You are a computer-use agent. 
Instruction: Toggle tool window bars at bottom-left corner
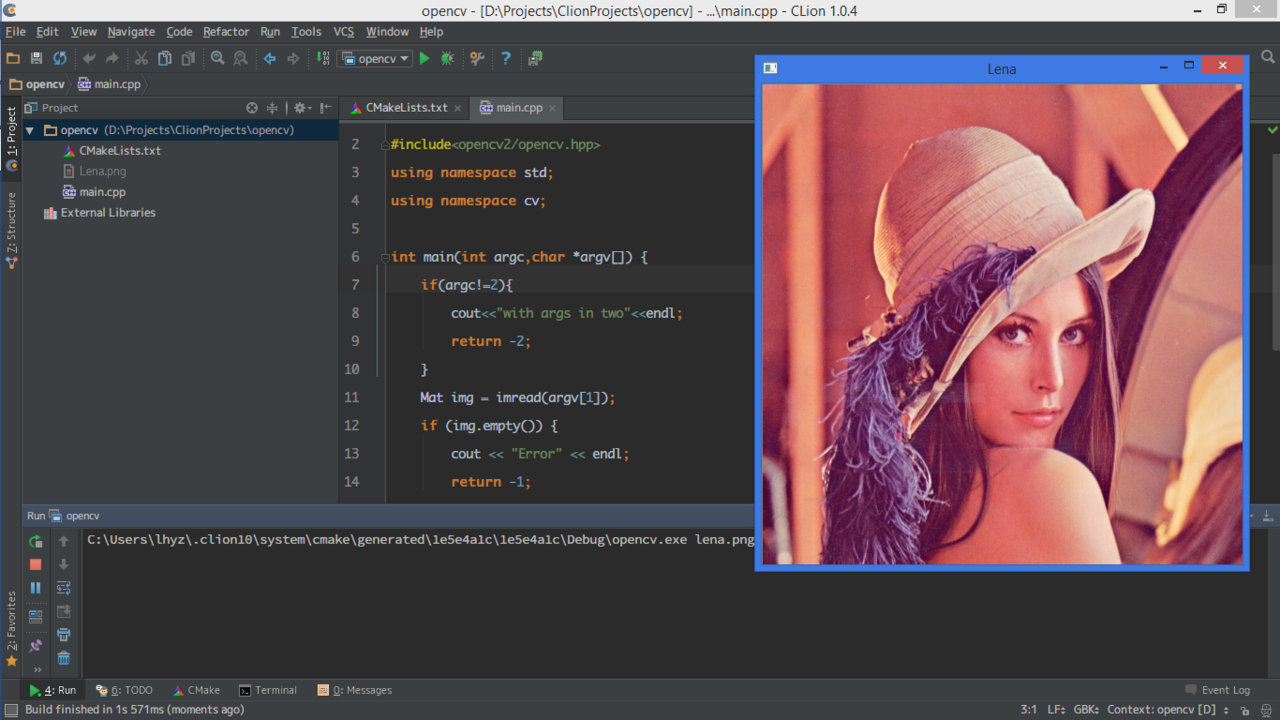tap(10, 710)
